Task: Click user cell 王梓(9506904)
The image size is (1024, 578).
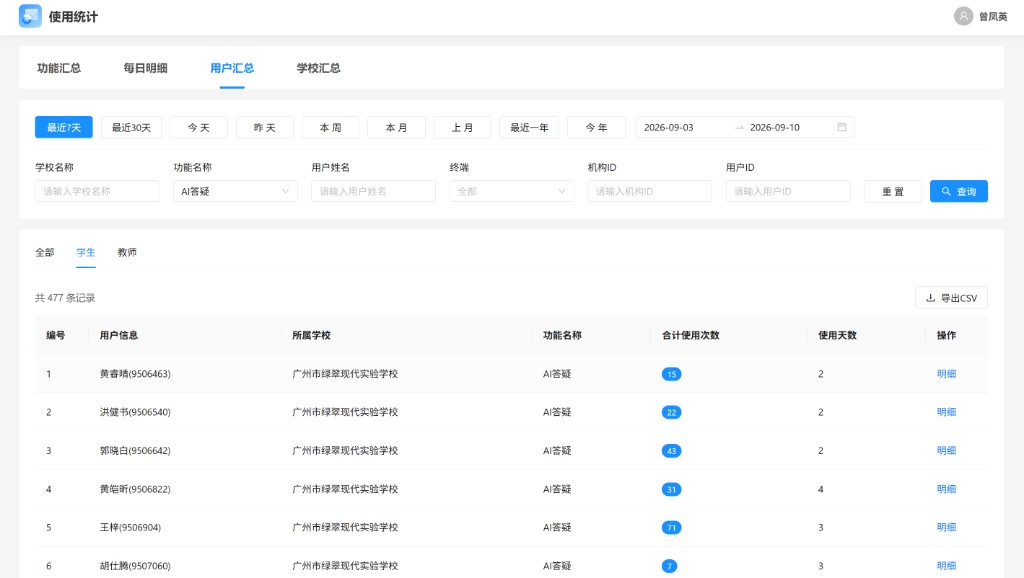Action: [131, 528]
